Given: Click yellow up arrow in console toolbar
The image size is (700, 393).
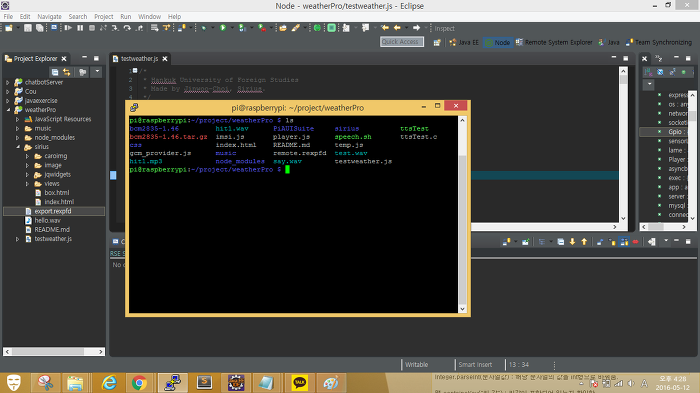Looking at the screenshot, I should point(584,242).
